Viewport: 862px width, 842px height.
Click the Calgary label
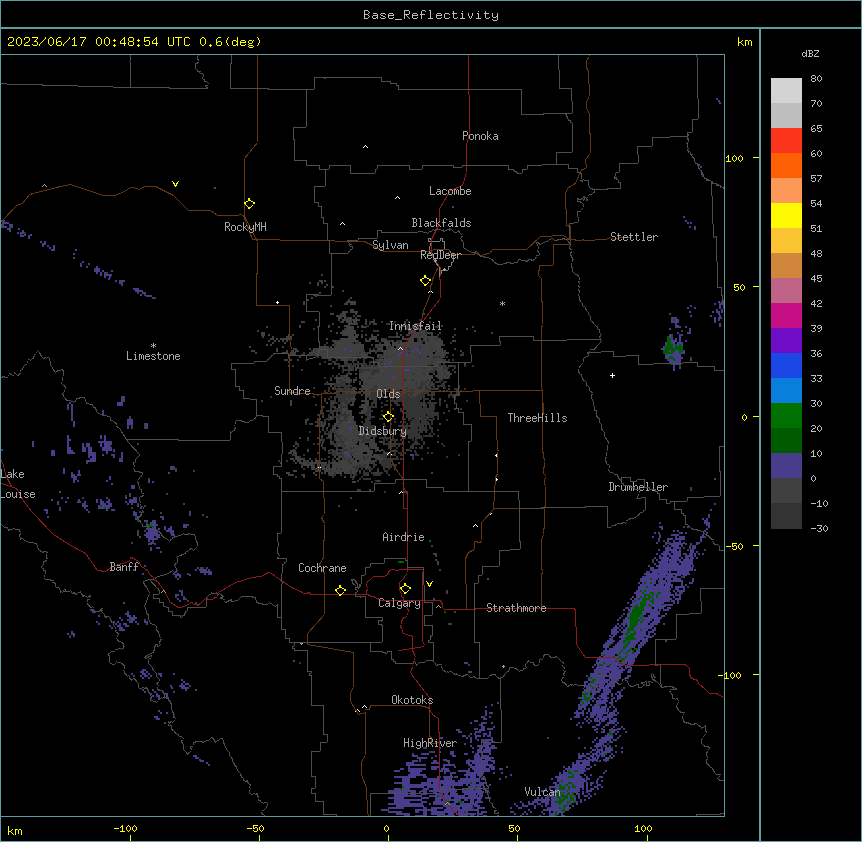click(x=399, y=603)
